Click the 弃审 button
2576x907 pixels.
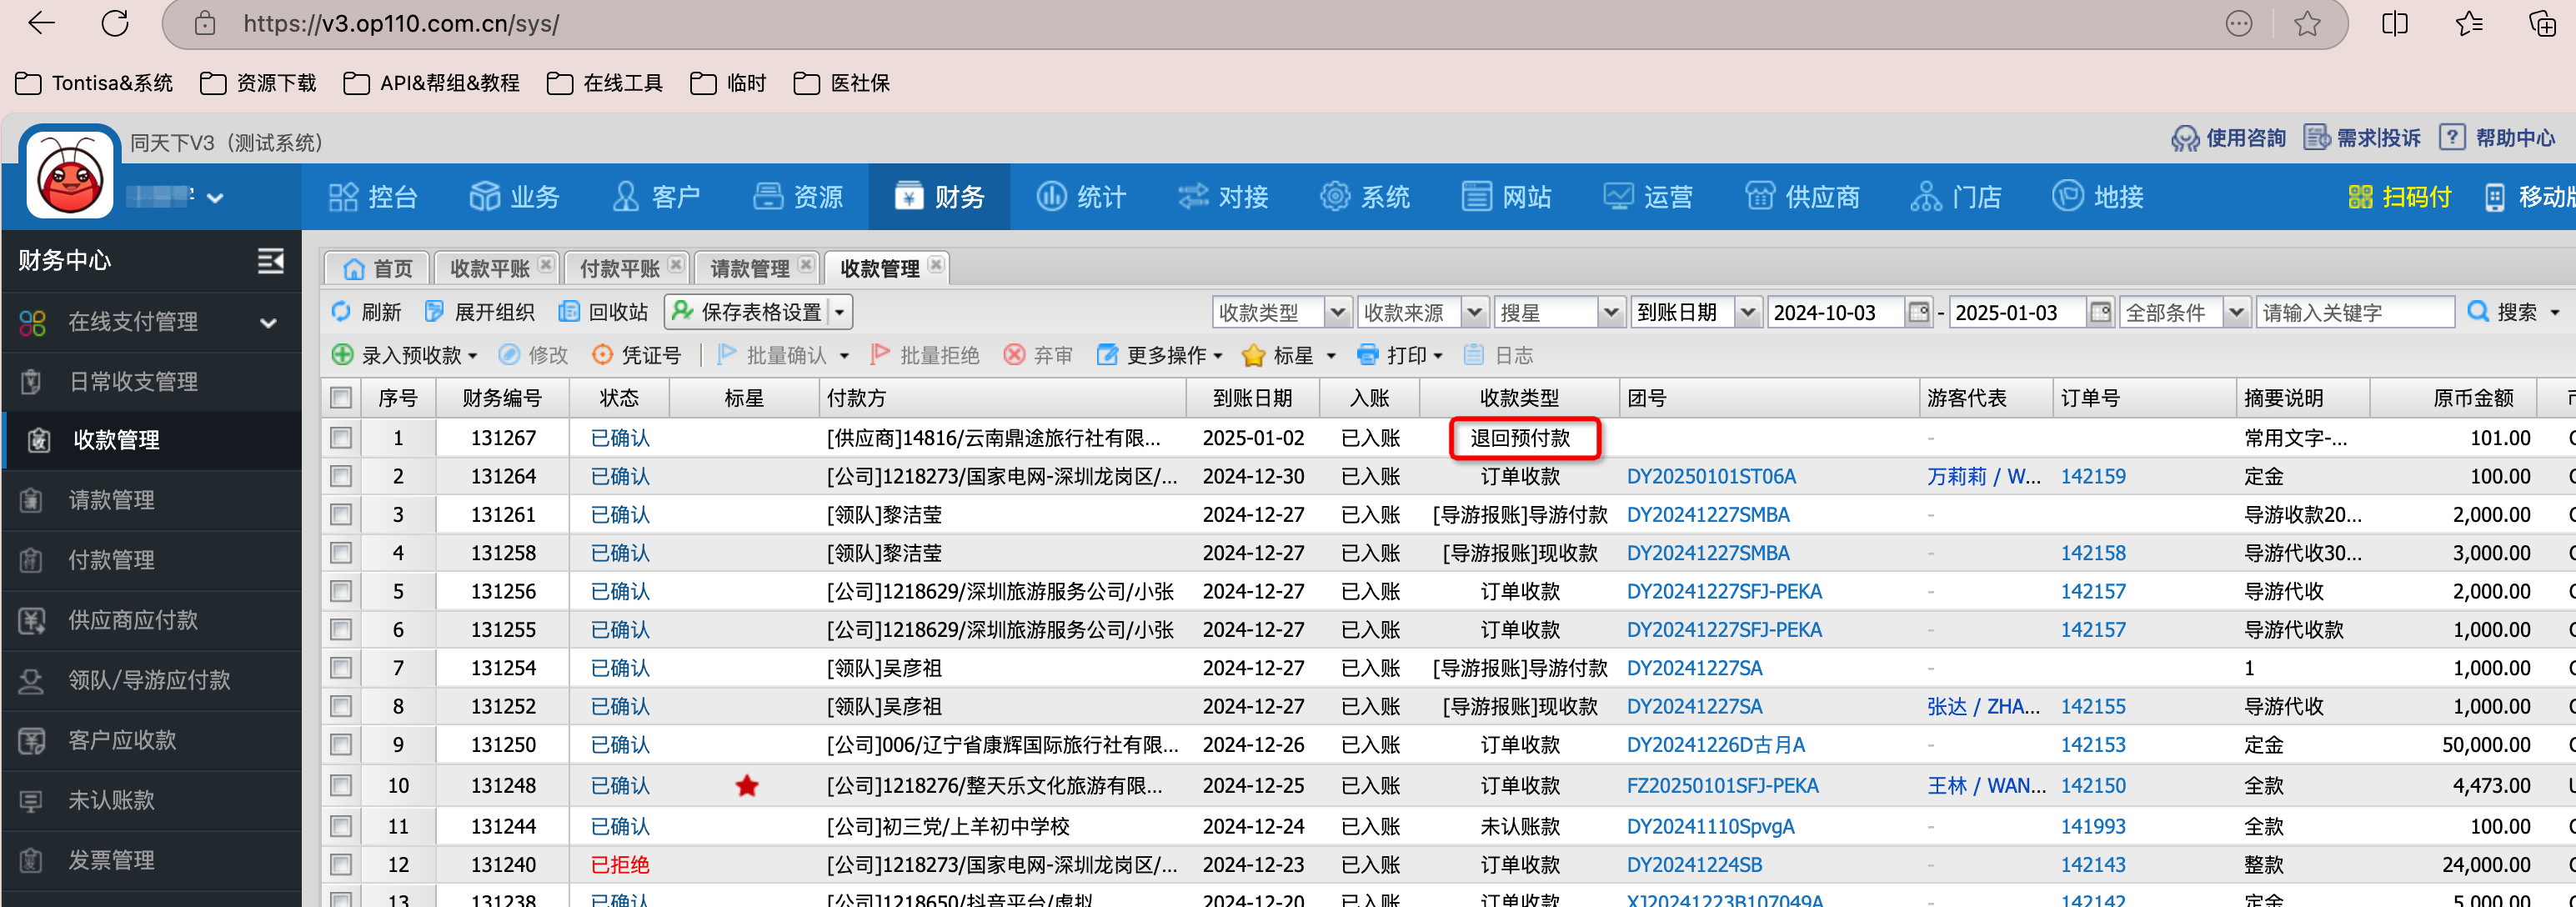click(x=1038, y=355)
